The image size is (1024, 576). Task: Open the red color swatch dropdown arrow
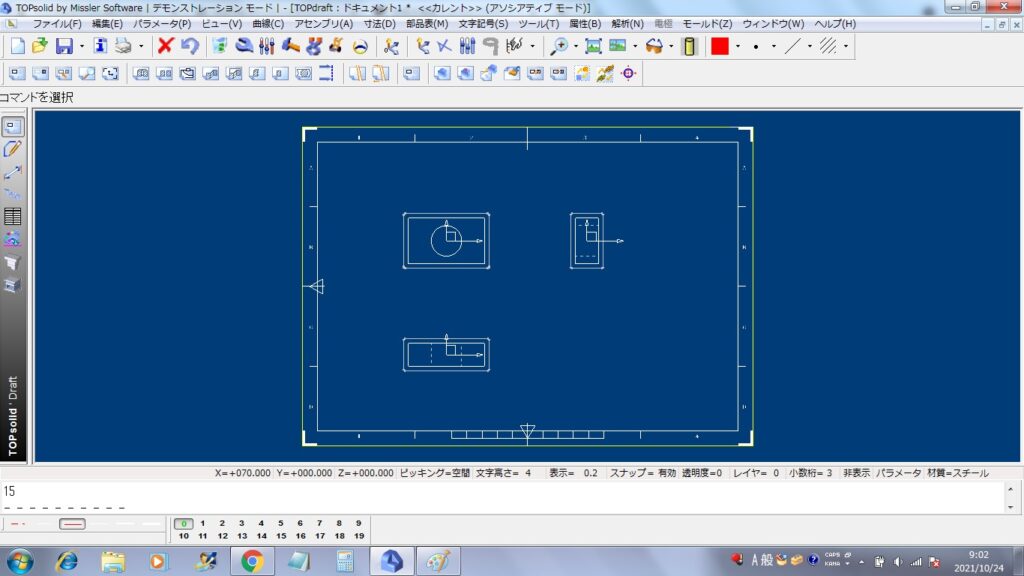coord(738,46)
